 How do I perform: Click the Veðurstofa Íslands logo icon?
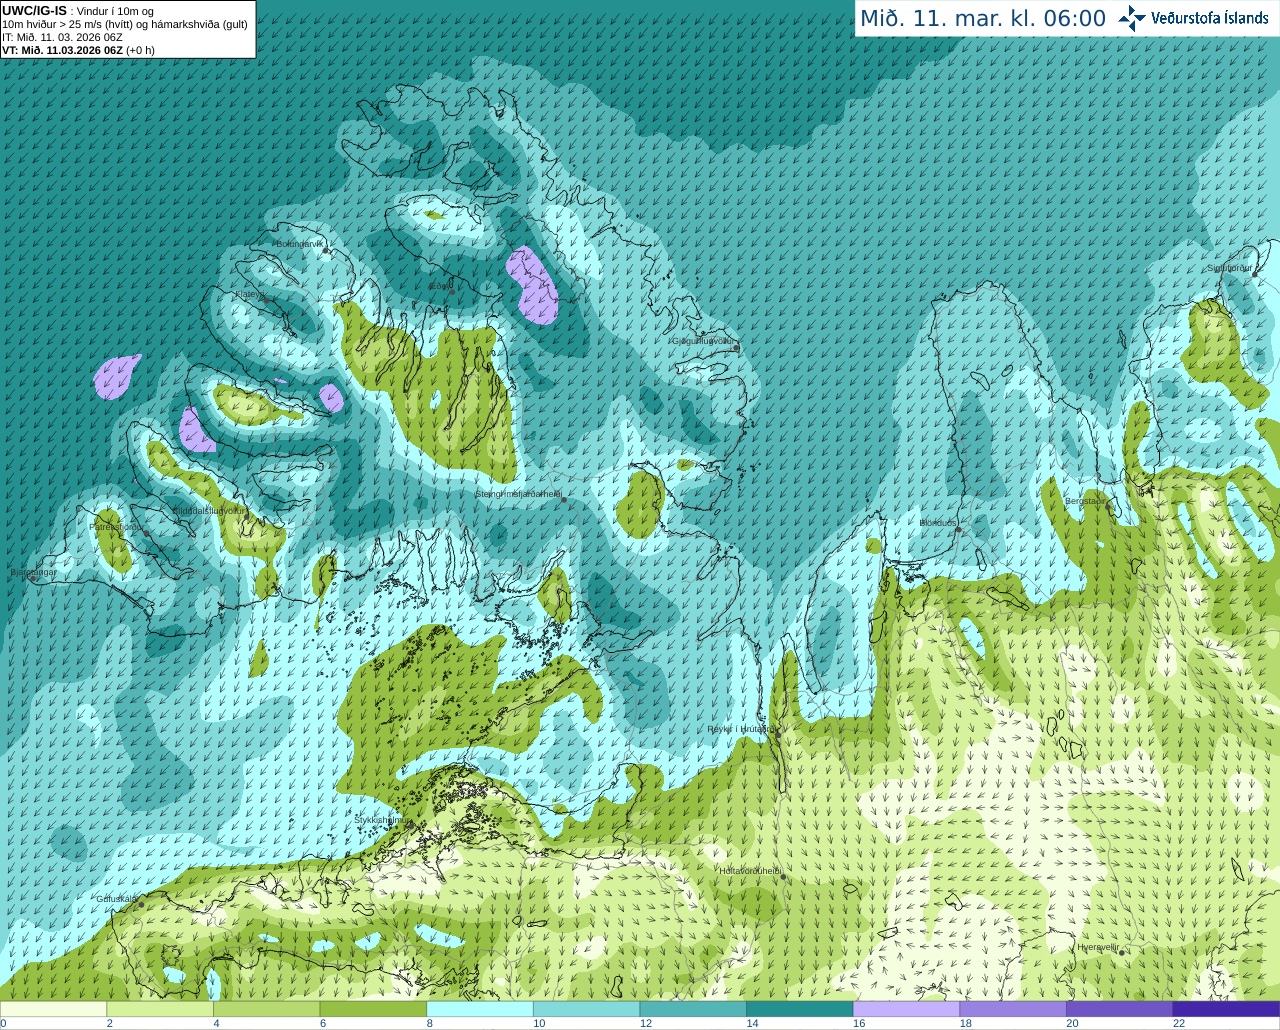coord(1131,18)
